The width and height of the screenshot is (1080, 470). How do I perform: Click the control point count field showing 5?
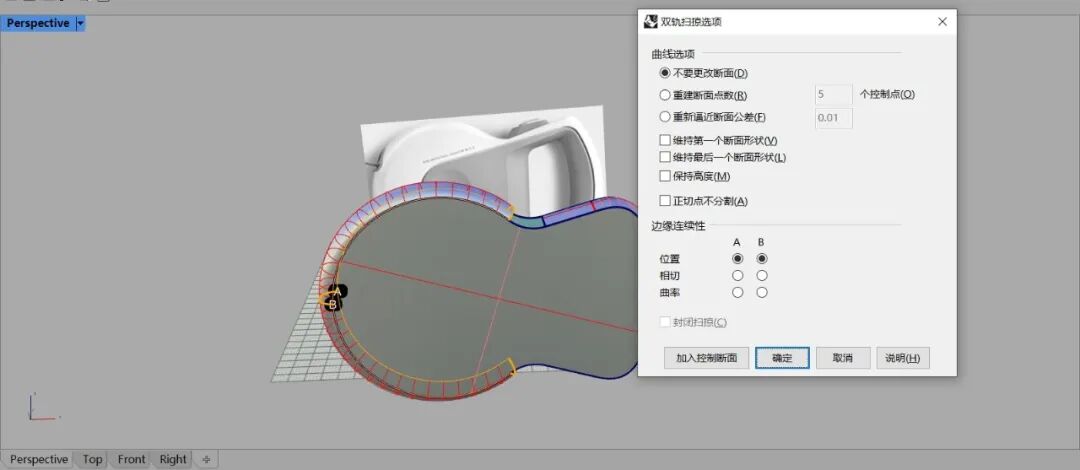[x=833, y=95]
